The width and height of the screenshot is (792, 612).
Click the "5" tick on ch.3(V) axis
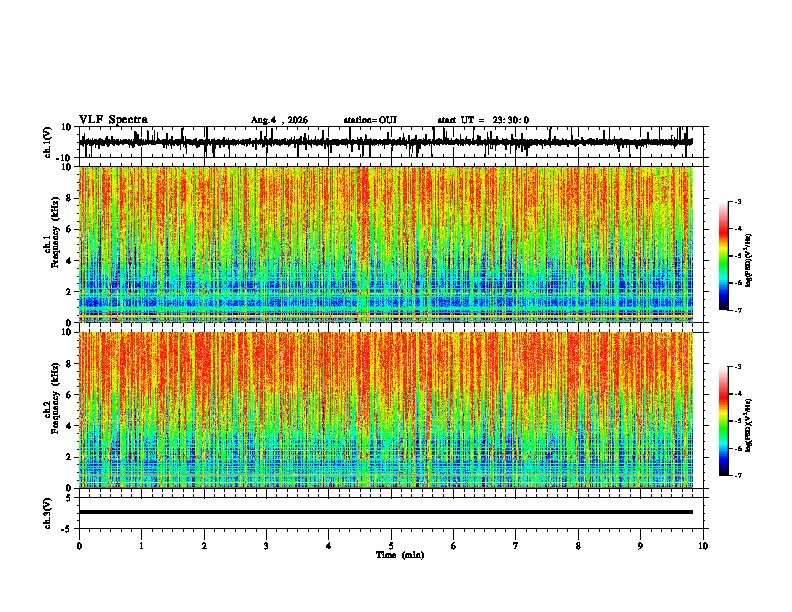coord(69,498)
